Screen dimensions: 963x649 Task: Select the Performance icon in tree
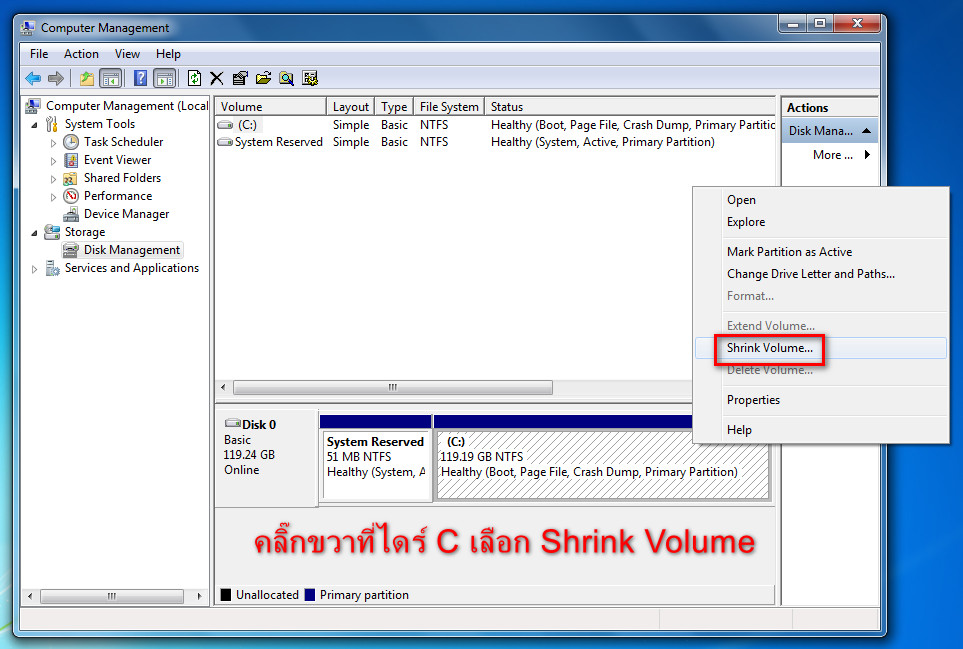(71, 196)
